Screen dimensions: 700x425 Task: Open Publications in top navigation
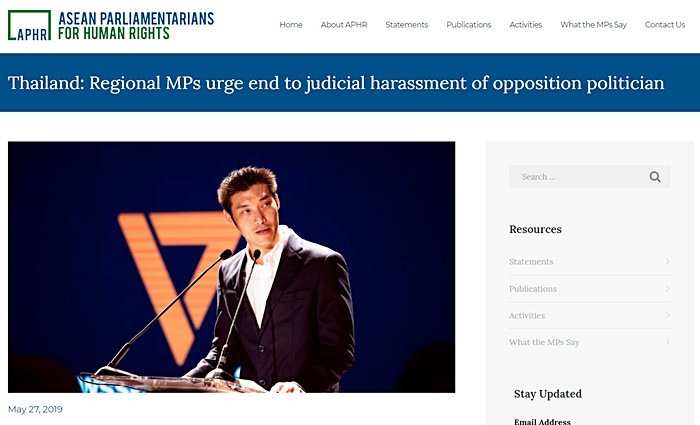(469, 25)
